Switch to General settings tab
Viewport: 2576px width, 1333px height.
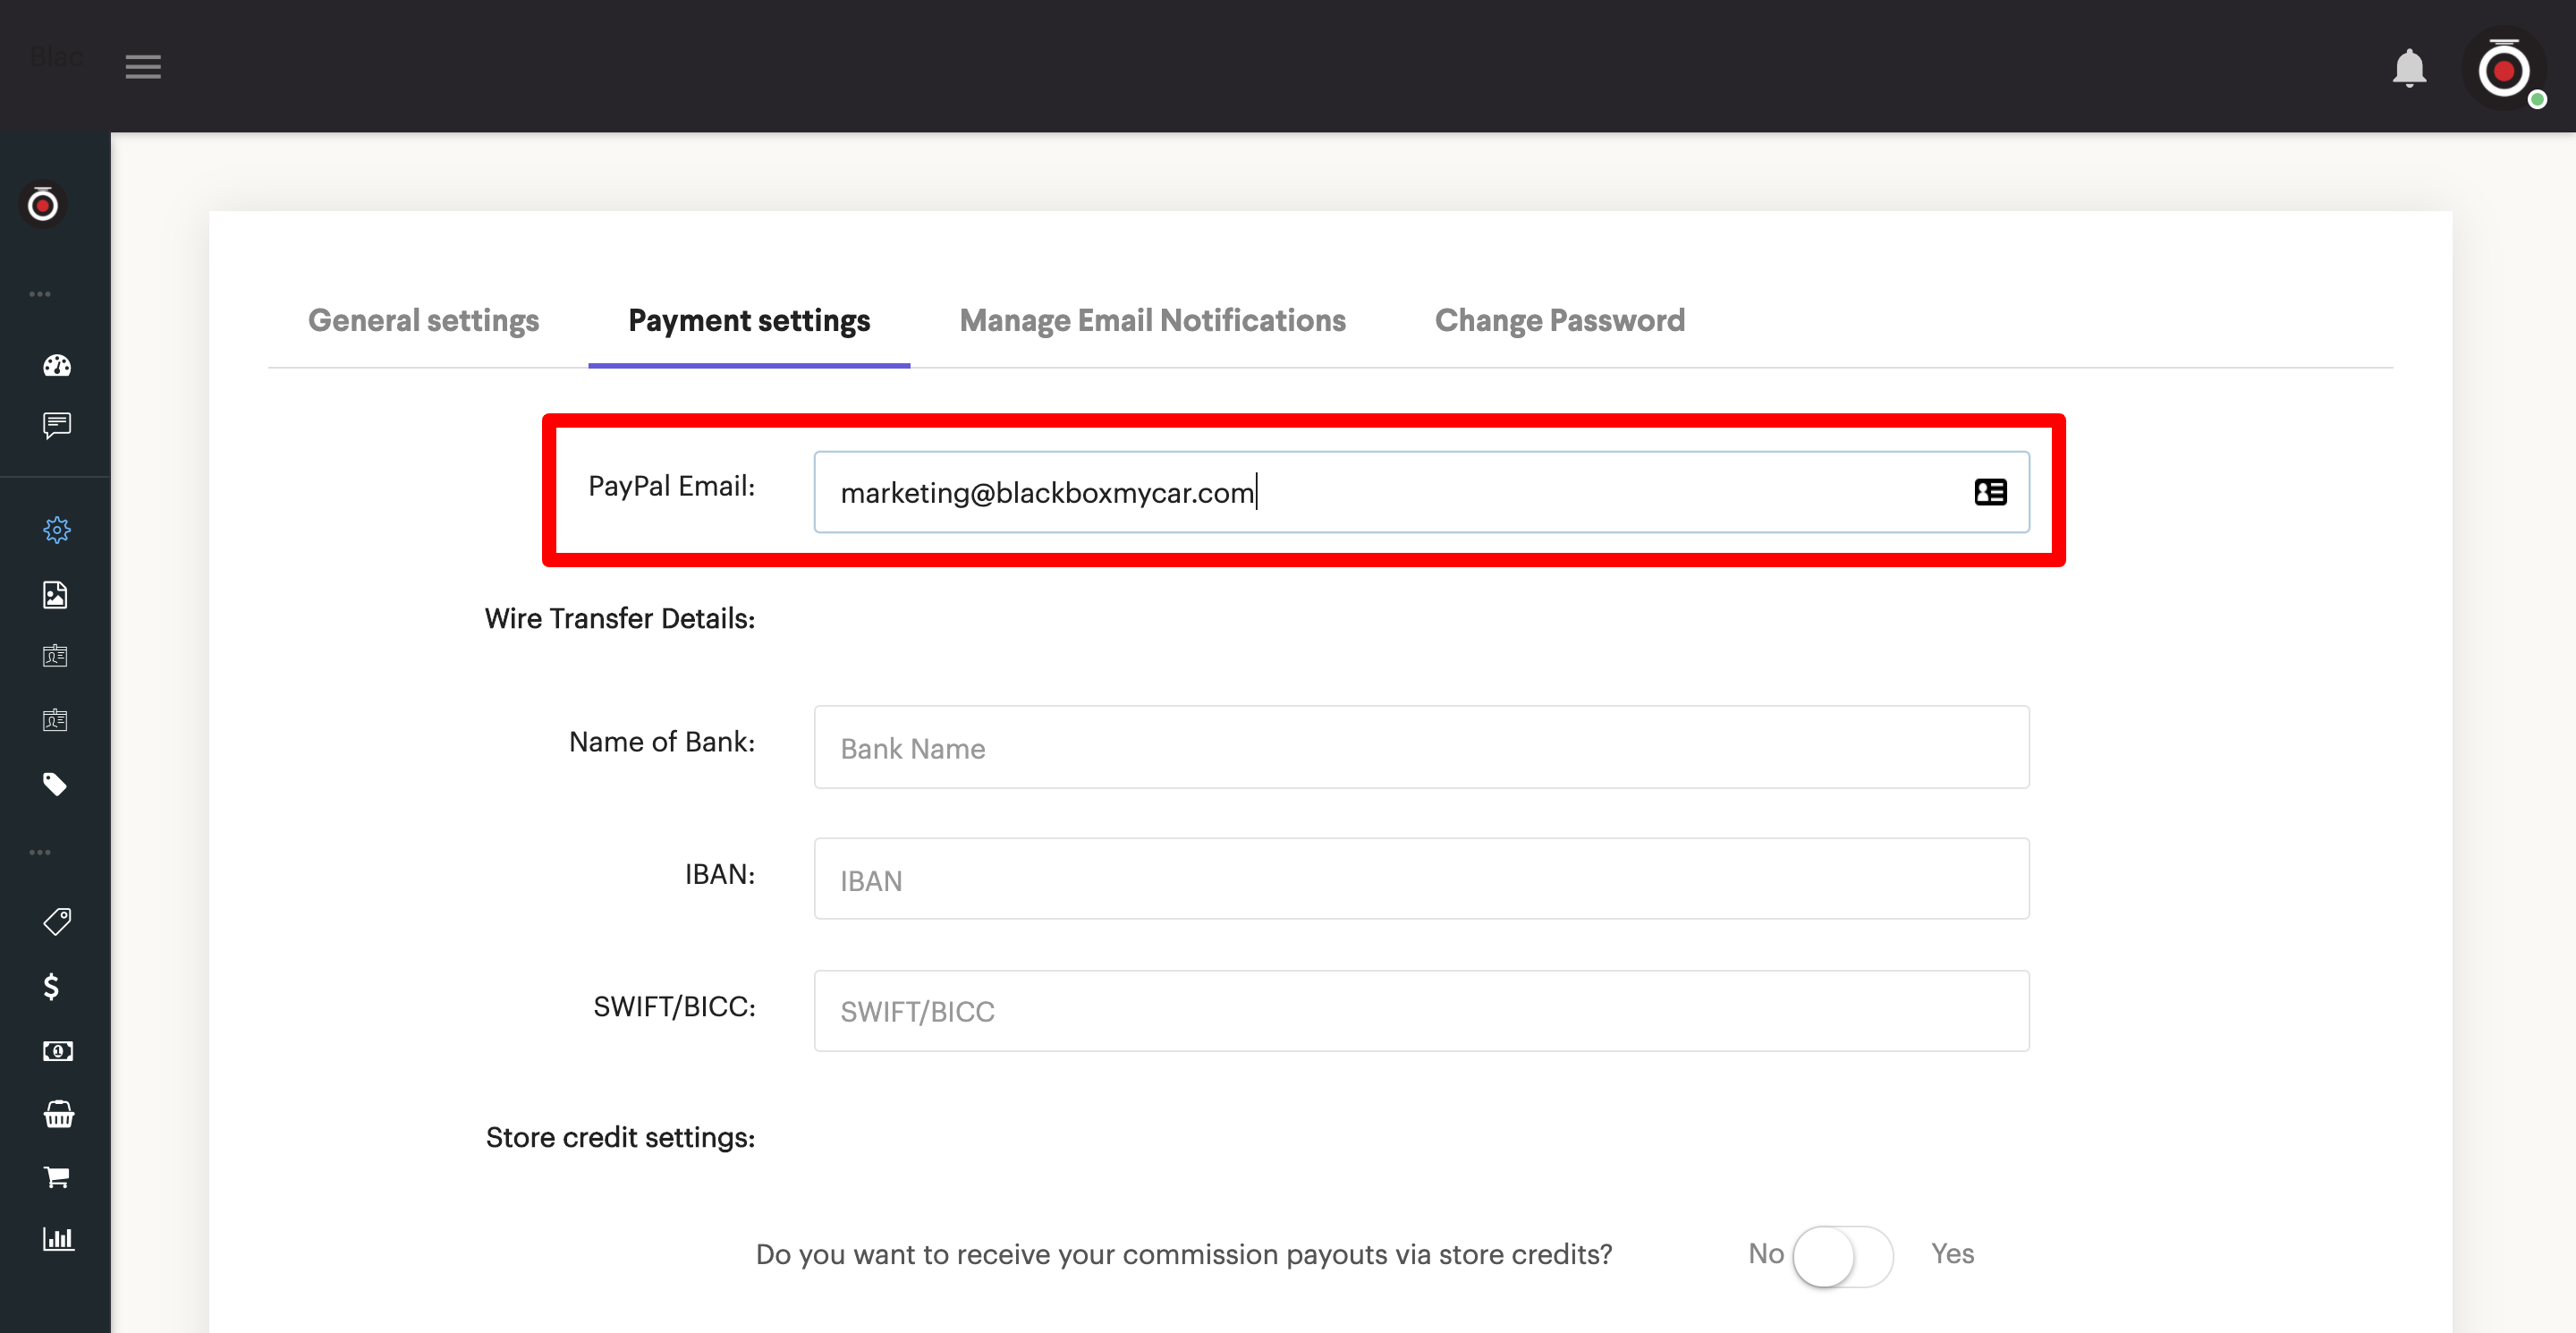point(423,320)
